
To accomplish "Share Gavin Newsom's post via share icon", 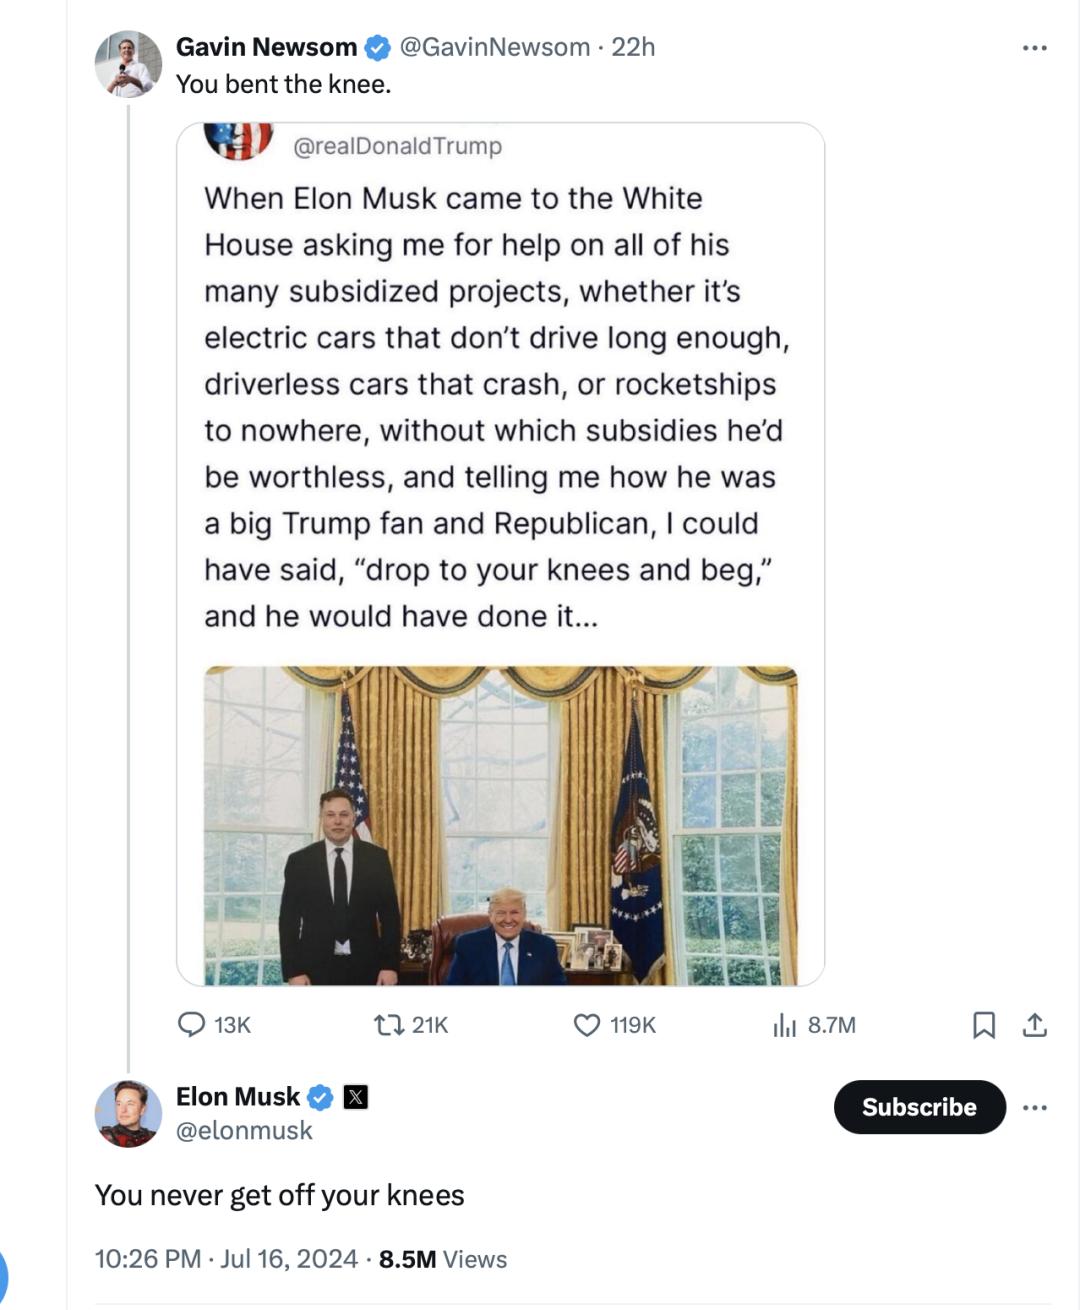I will [1035, 1024].
